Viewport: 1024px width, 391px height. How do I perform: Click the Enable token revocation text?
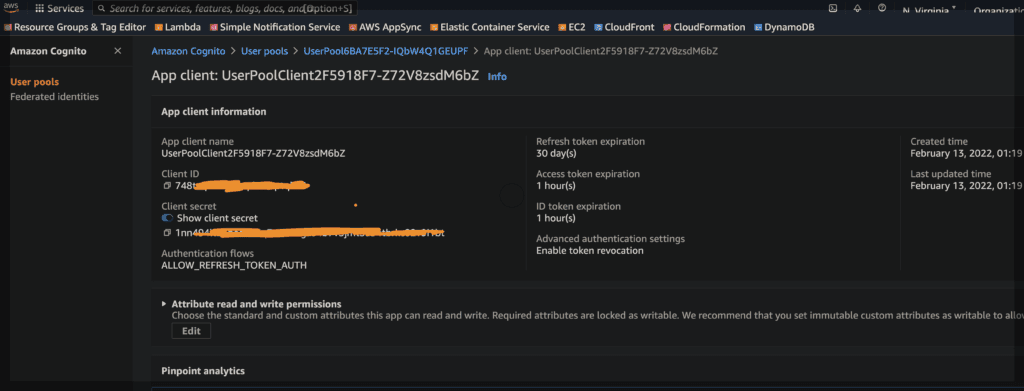pyautogui.click(x=590, y=251)
